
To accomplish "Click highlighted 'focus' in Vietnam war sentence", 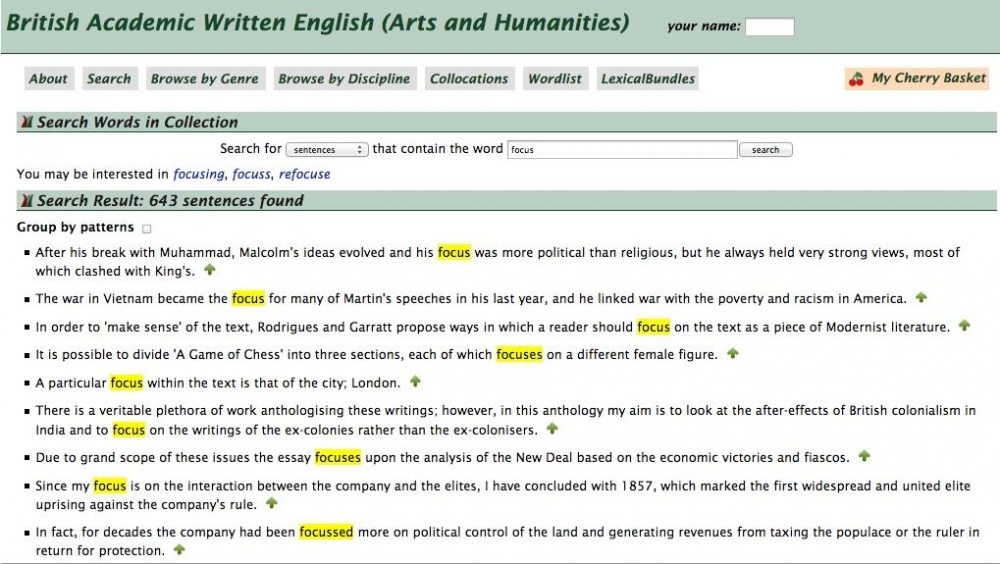I will 248,298.
